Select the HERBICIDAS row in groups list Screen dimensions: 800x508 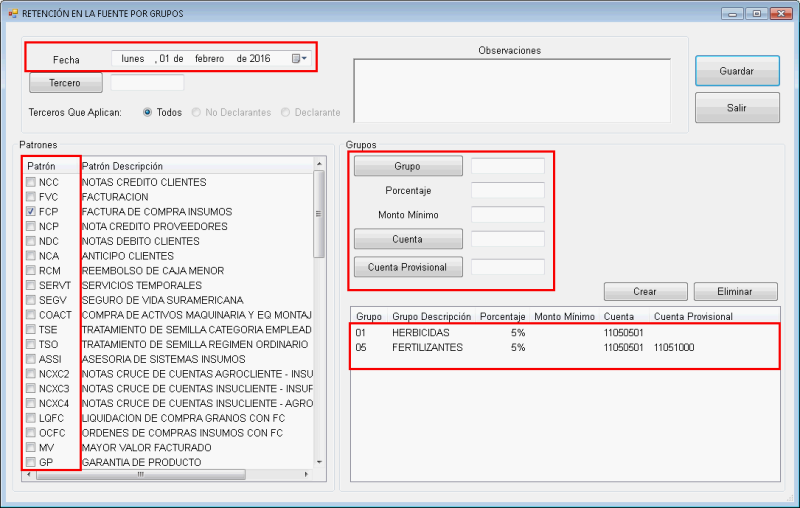(420, 332)
